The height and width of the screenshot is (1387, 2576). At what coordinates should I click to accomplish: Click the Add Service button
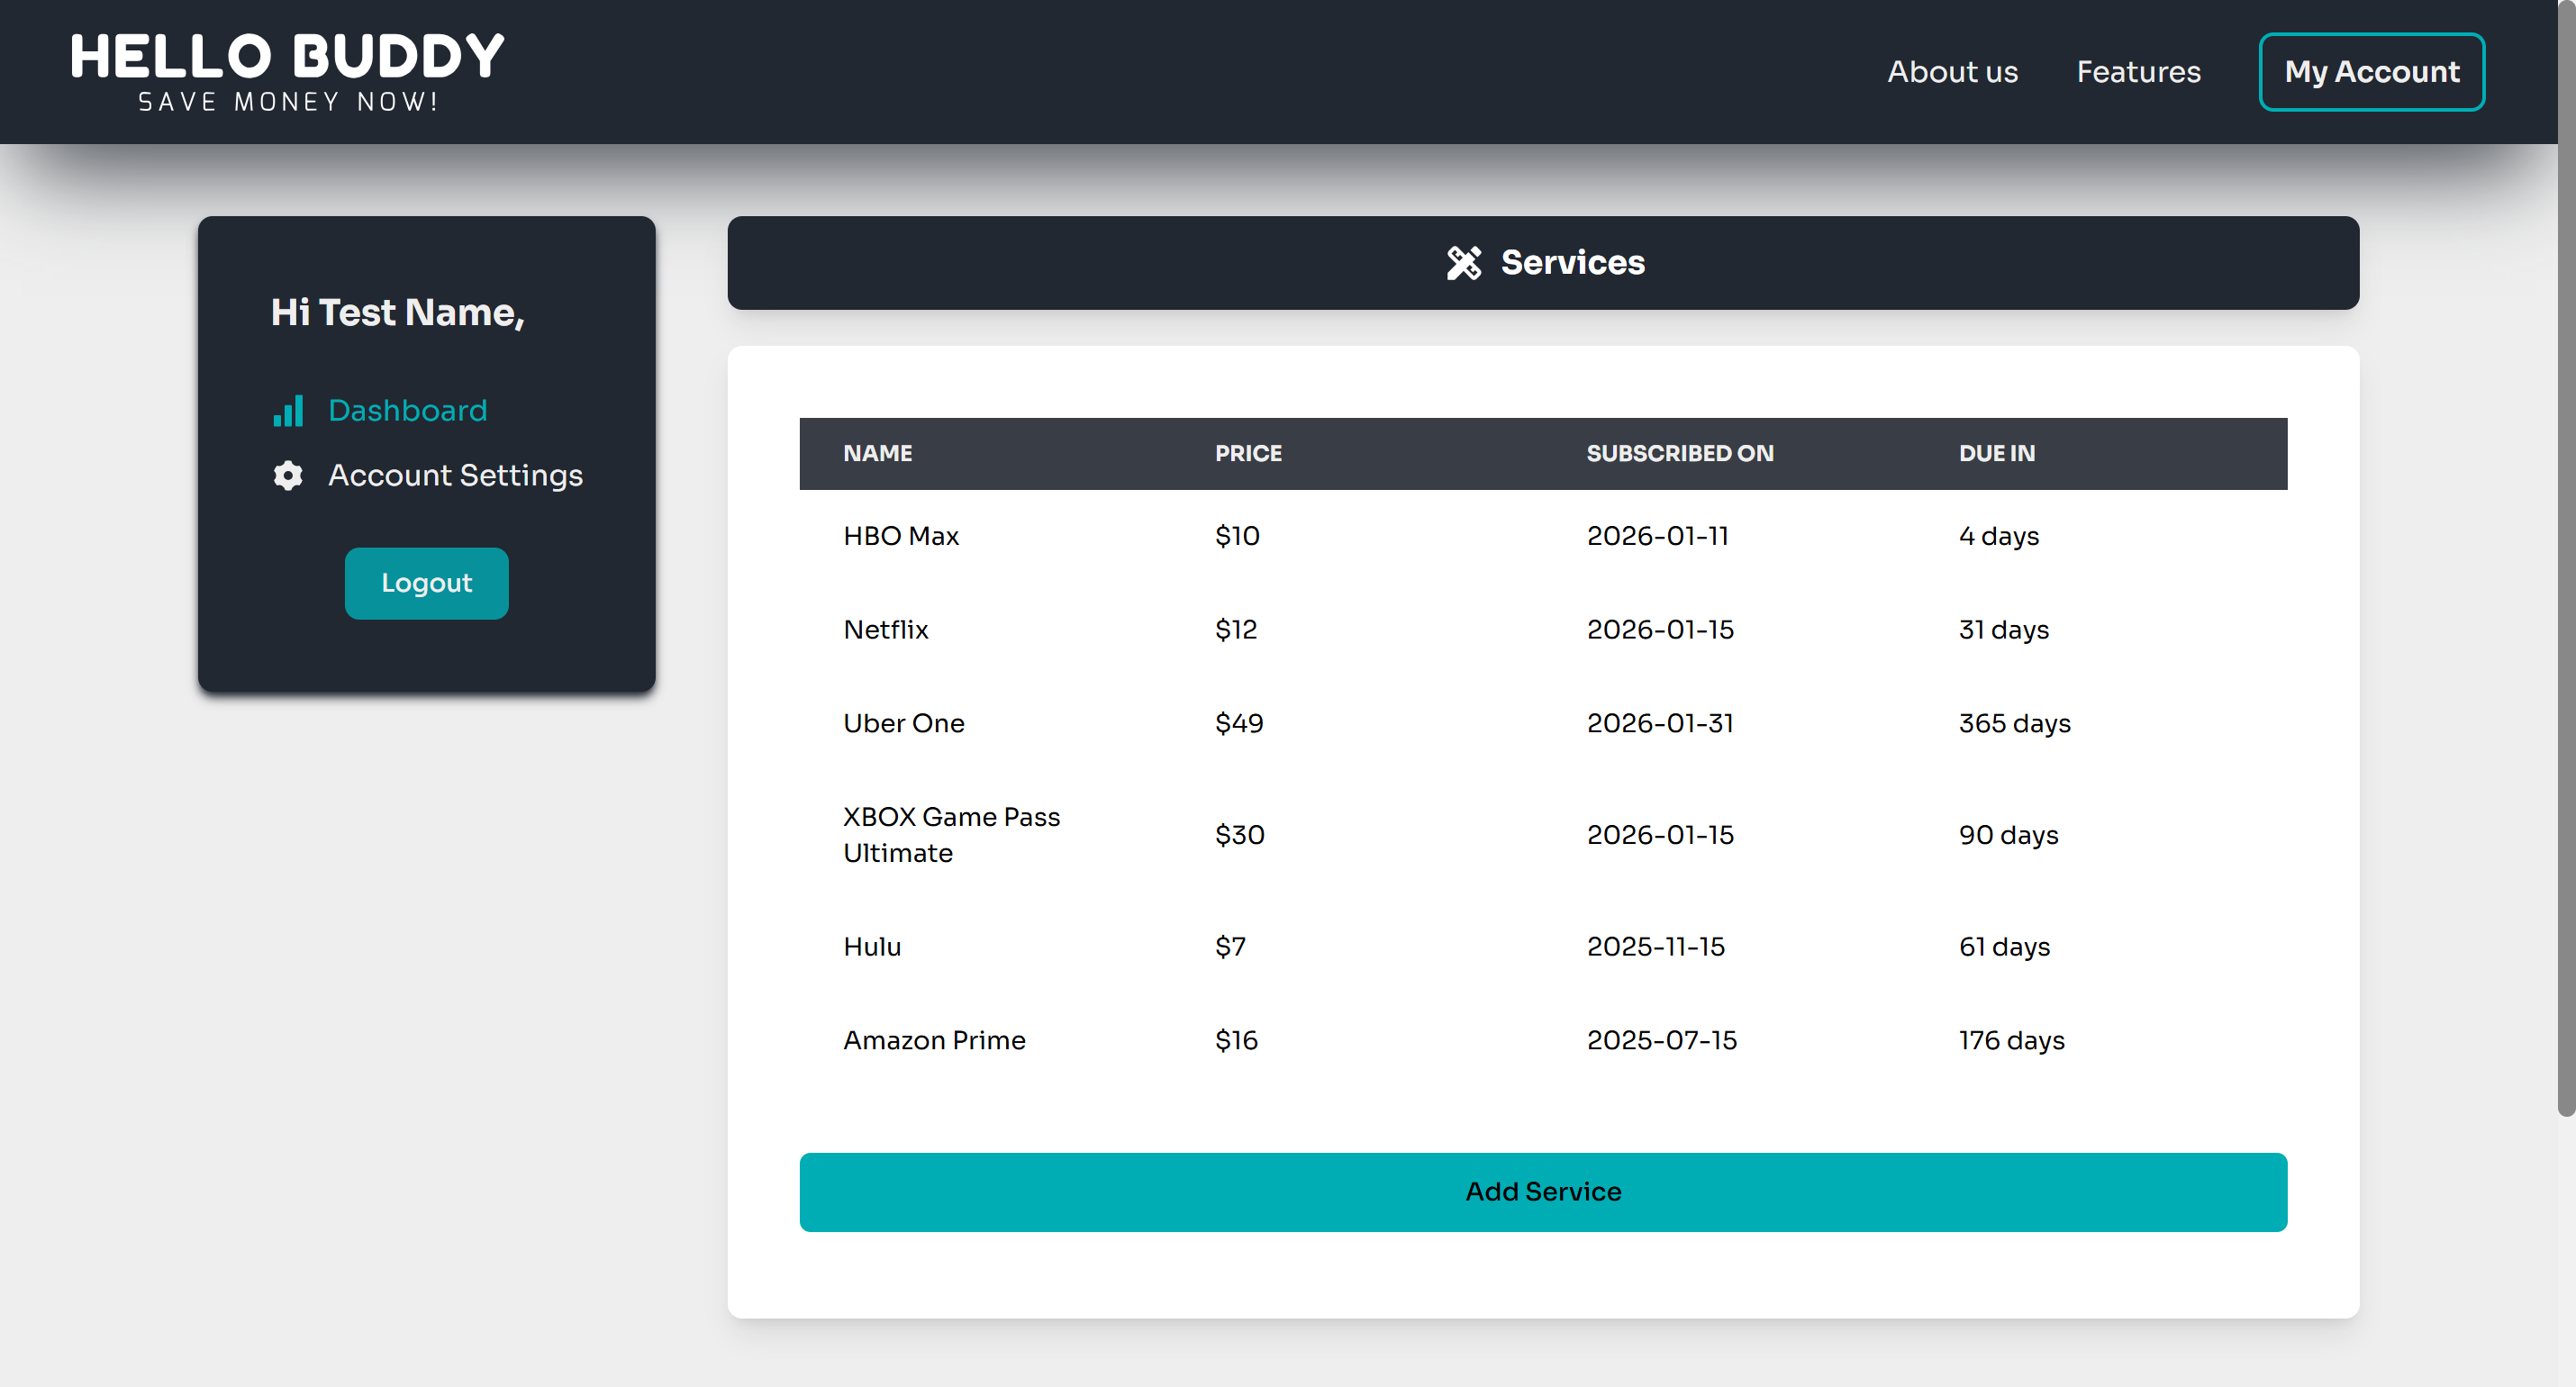(1542, 1192)
